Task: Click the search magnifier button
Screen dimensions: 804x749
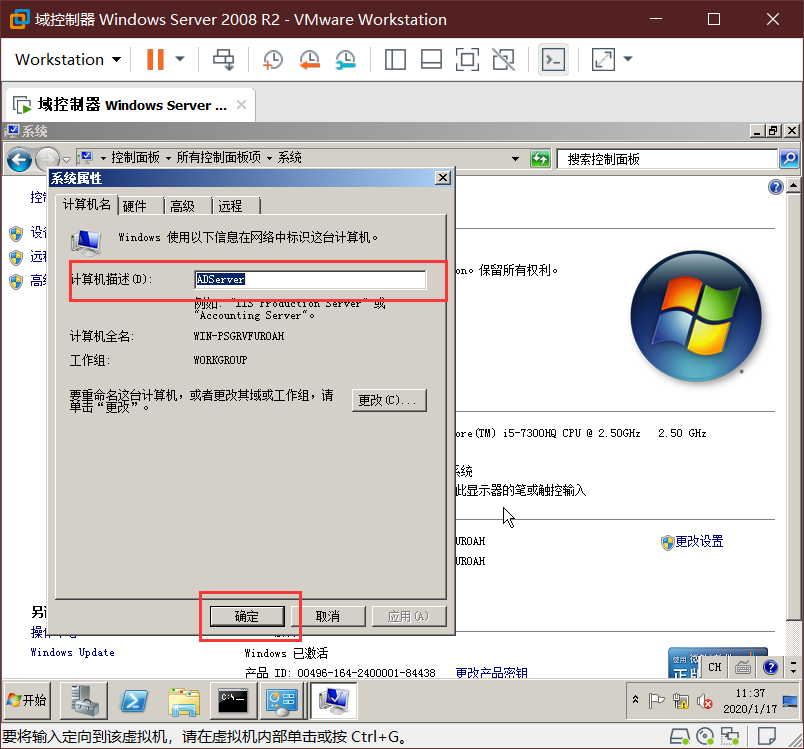Action: [x=789, y=159]
